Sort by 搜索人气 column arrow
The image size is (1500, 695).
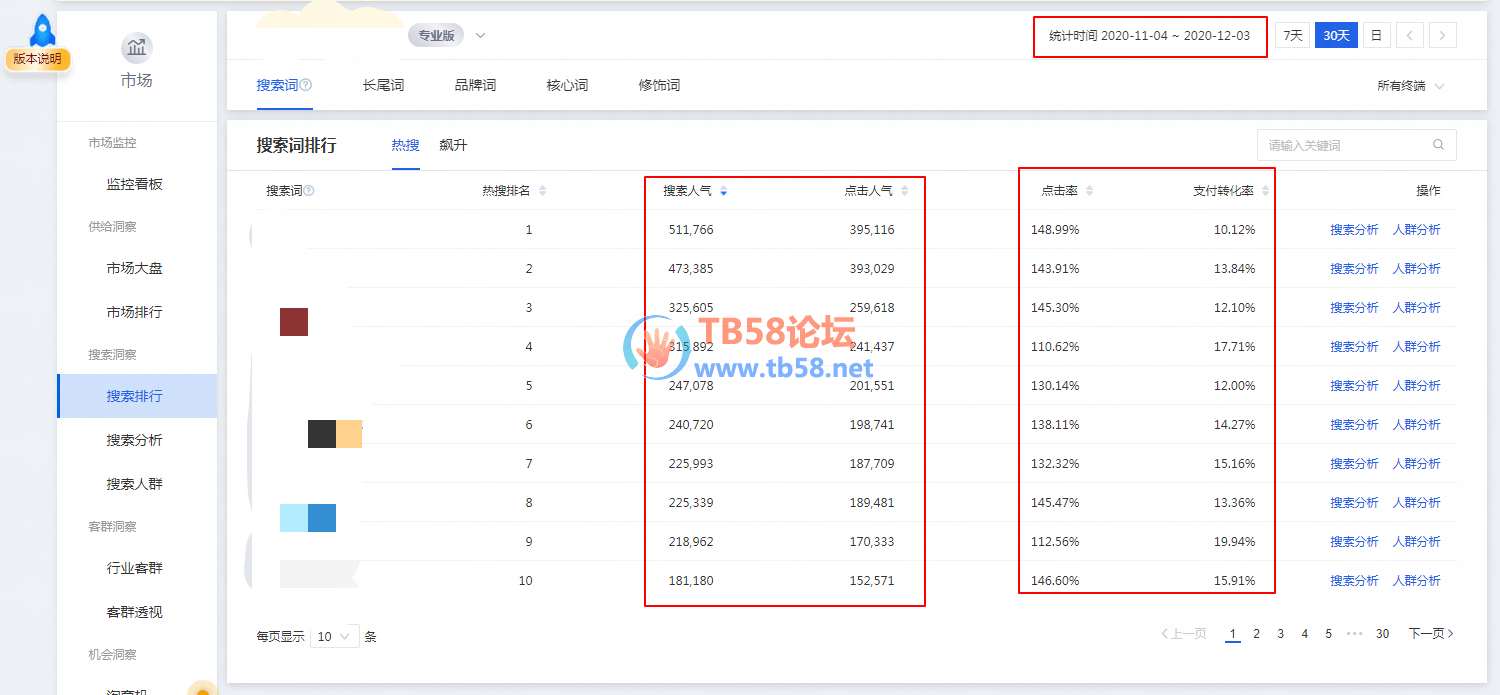point(723,191)
